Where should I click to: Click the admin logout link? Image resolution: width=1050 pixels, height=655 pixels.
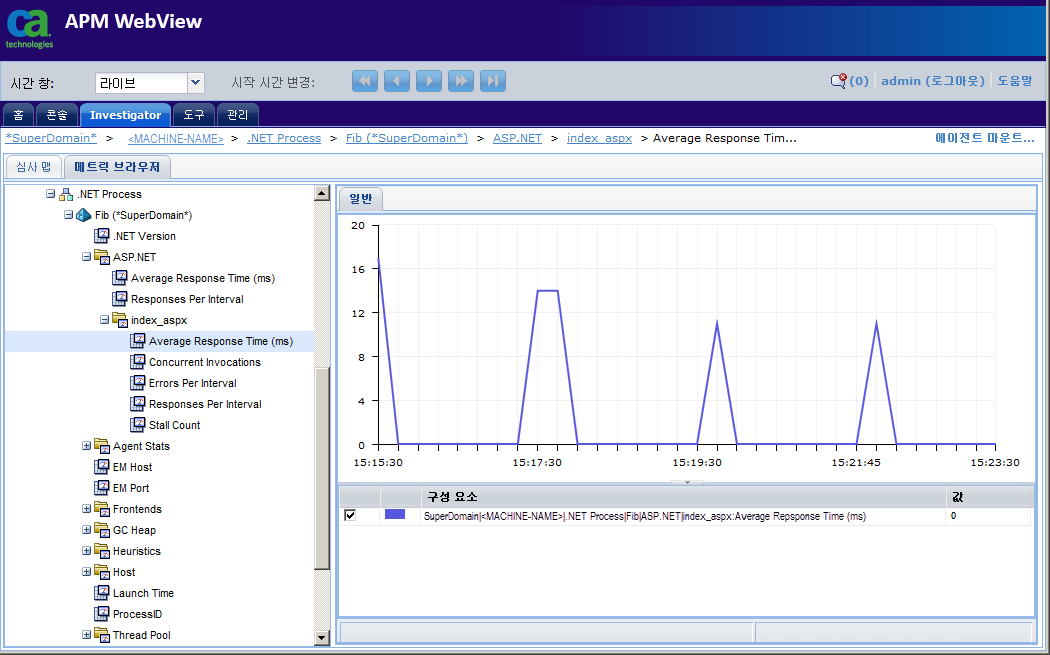[932, 81]
